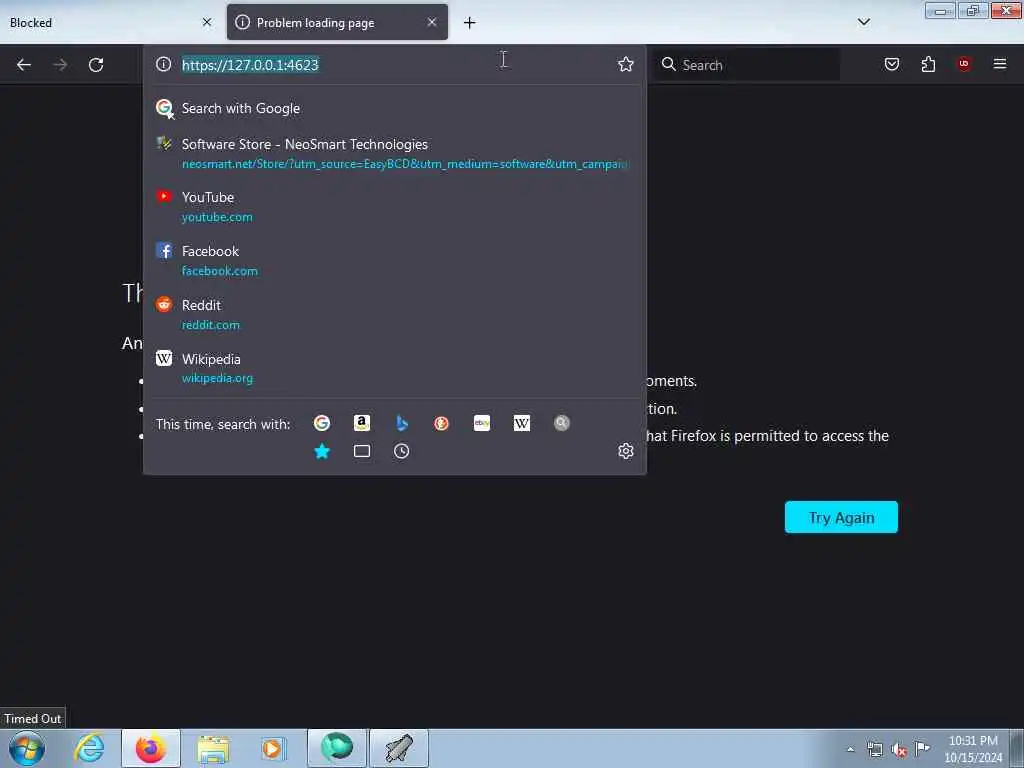Open the Extensions puzzle icon

[x=928, y=64]
